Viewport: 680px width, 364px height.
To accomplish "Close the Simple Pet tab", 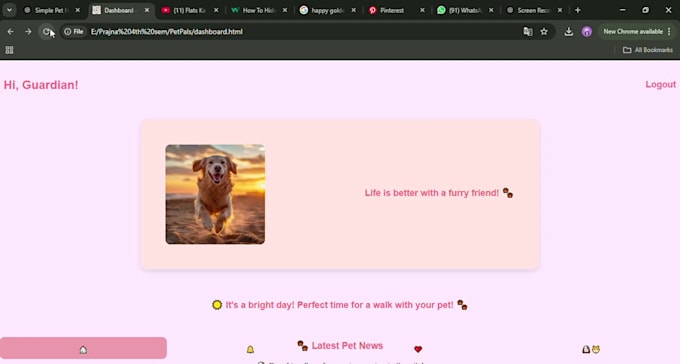I will tap(78, 10).
